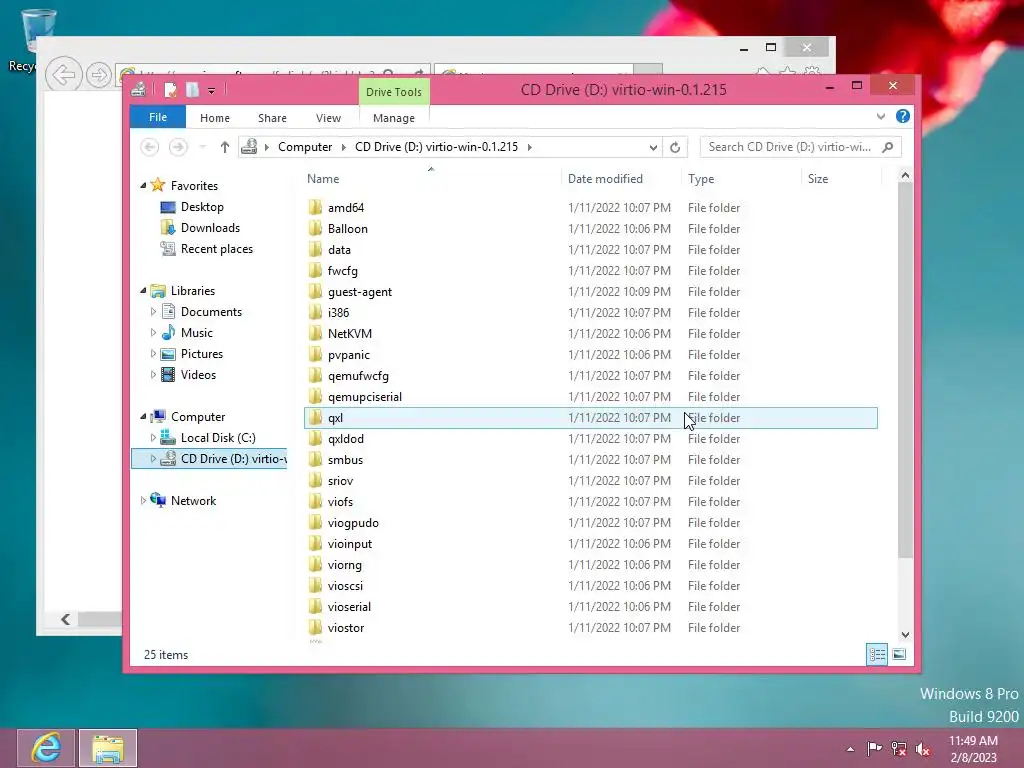The width and height of the screenshot is (1024, 768).
Task: Switch to details view icon in status bar
Action: (877, 654)
